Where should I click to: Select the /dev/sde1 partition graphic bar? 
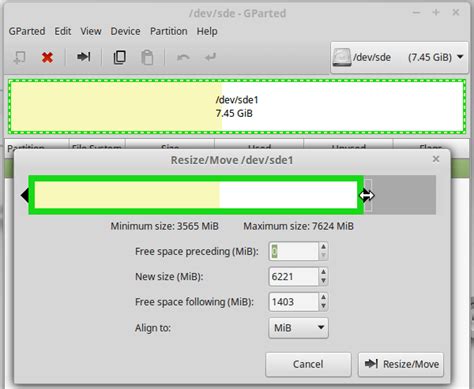[x=237, y=107]
